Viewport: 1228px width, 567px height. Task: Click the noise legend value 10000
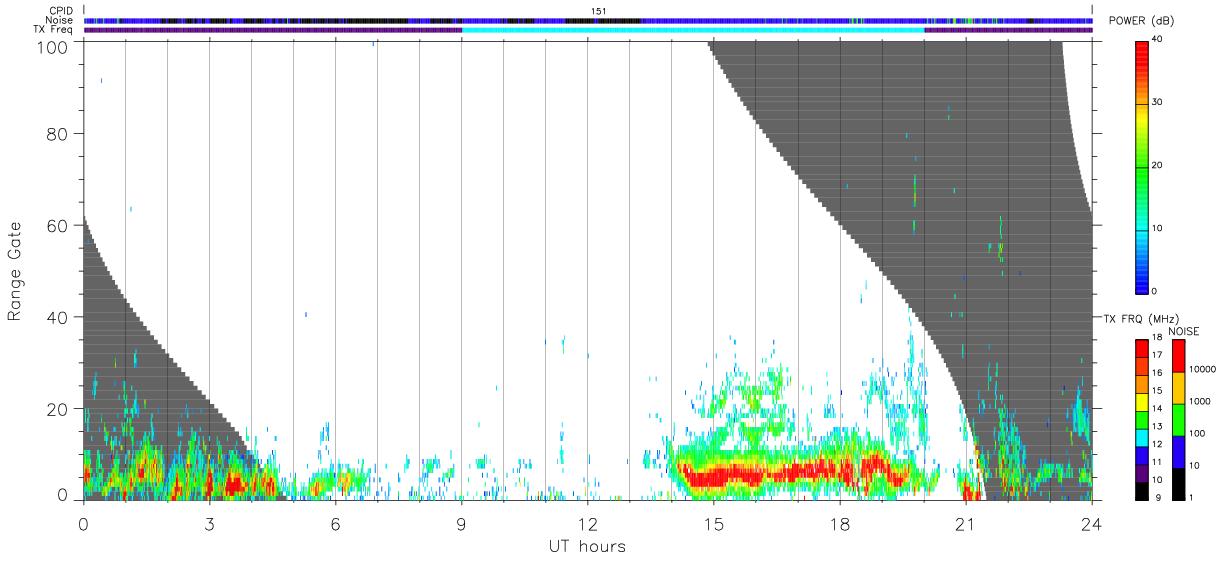click(1203, 369)
